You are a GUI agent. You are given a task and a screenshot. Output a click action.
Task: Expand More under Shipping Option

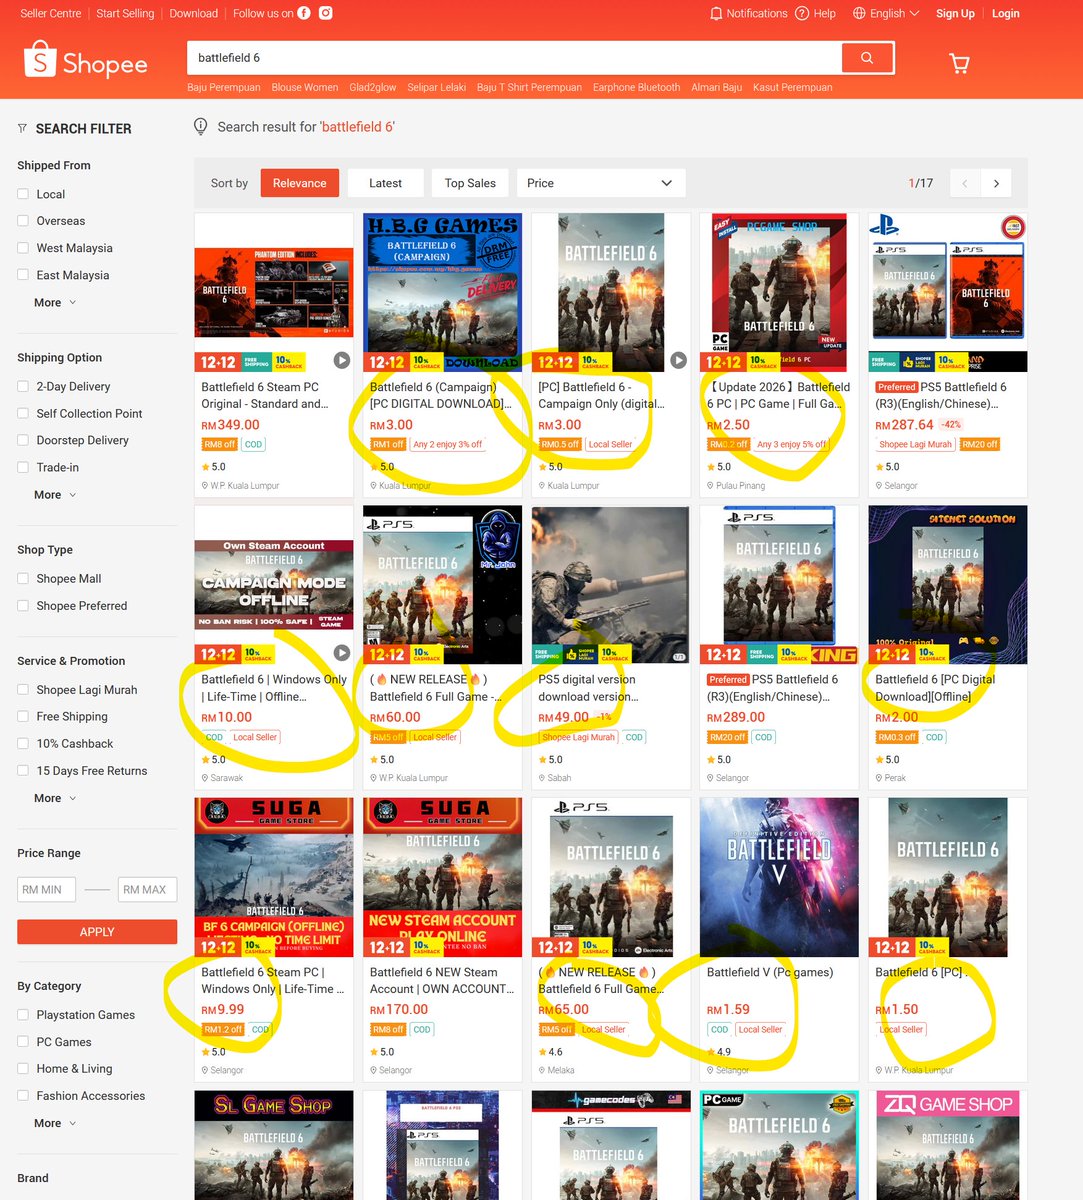coord(55,494)
